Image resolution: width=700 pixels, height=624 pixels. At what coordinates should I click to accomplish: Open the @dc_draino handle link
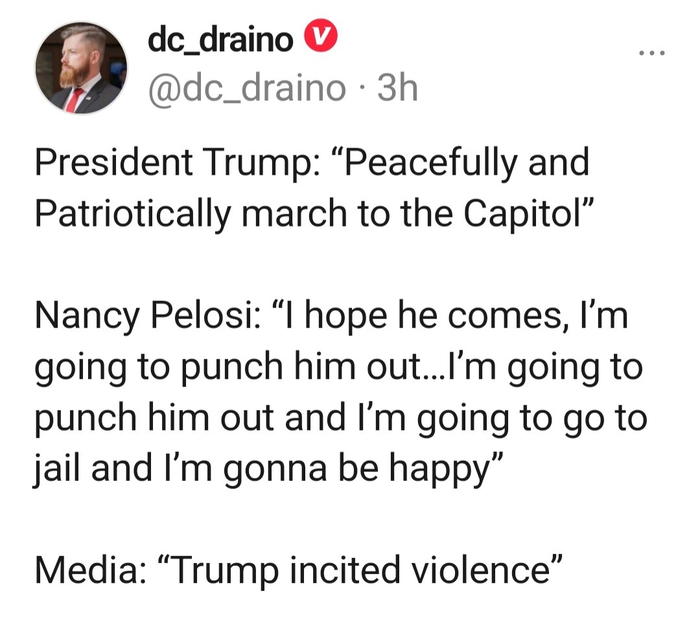pyautogui.click(x=247, y=89)
